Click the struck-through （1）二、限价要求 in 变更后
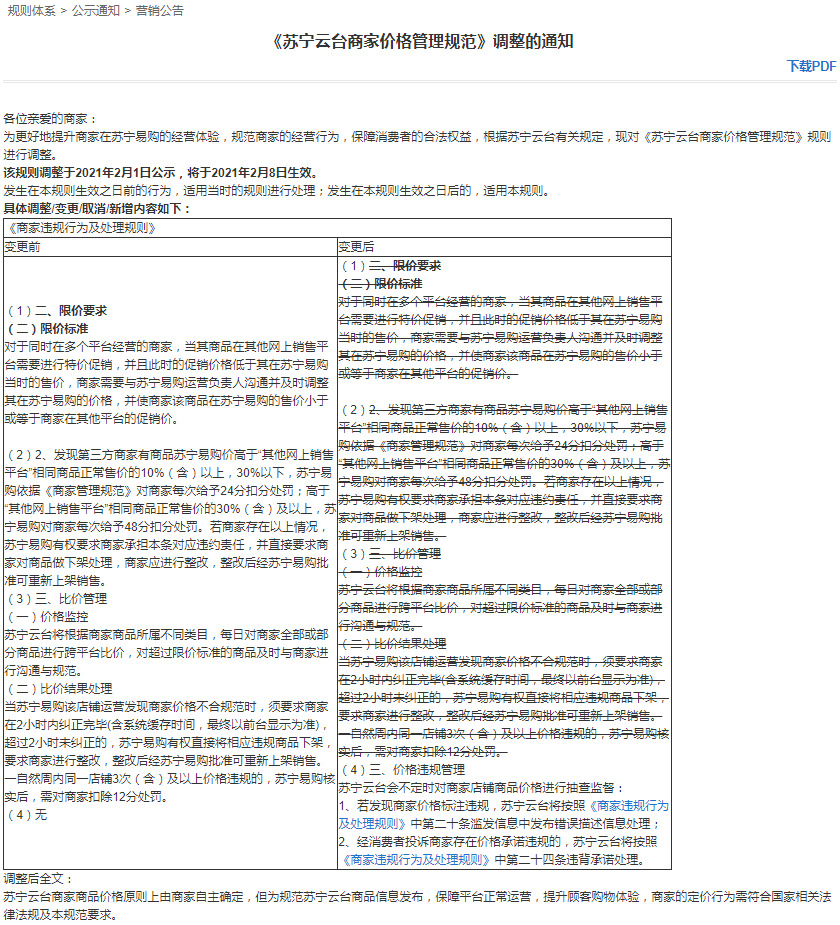 point(391,265)
